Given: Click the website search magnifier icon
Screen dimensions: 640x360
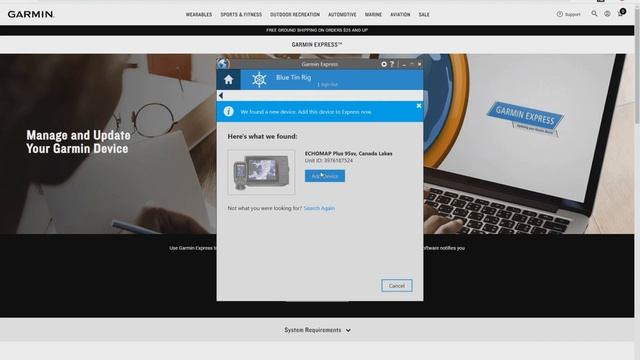Looking at the screenshot, I should pyautogui.click(x=594, y=13).
